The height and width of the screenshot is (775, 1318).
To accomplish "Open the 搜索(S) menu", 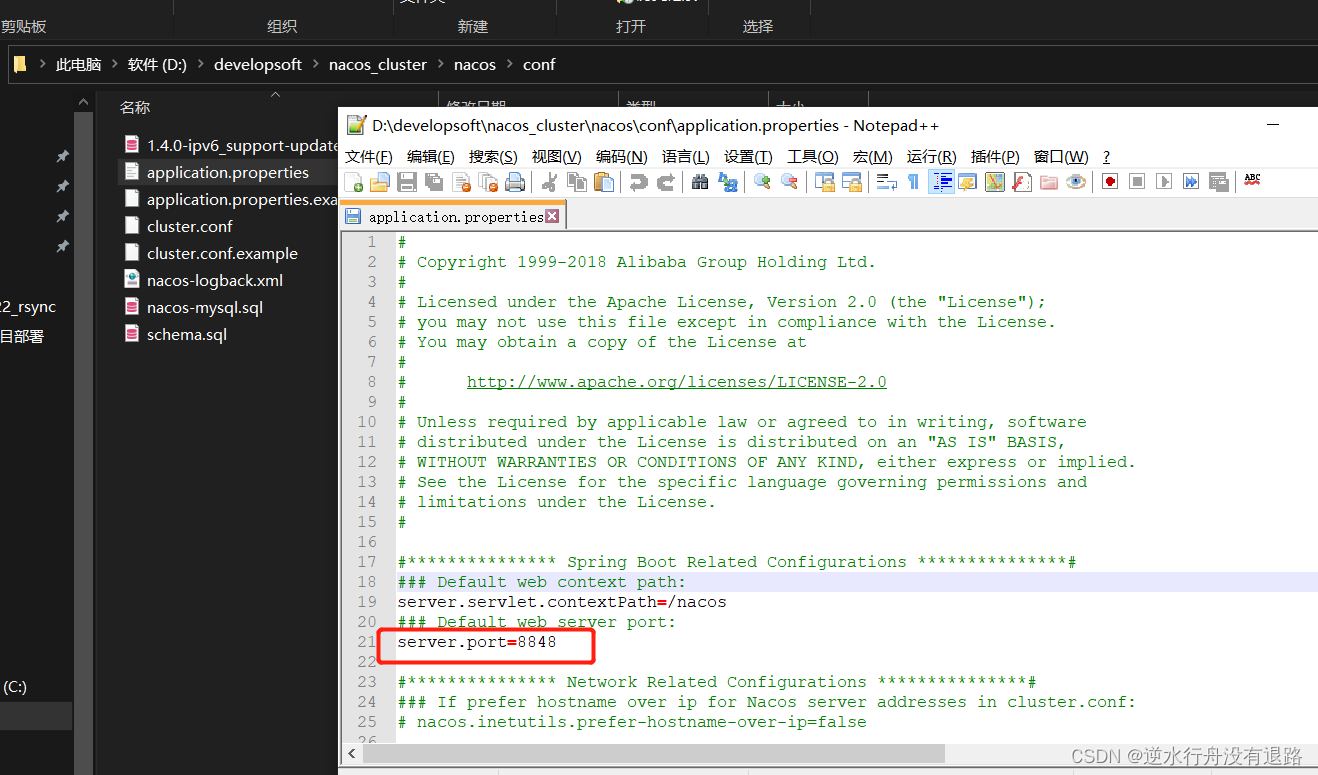I will [493, 157].
